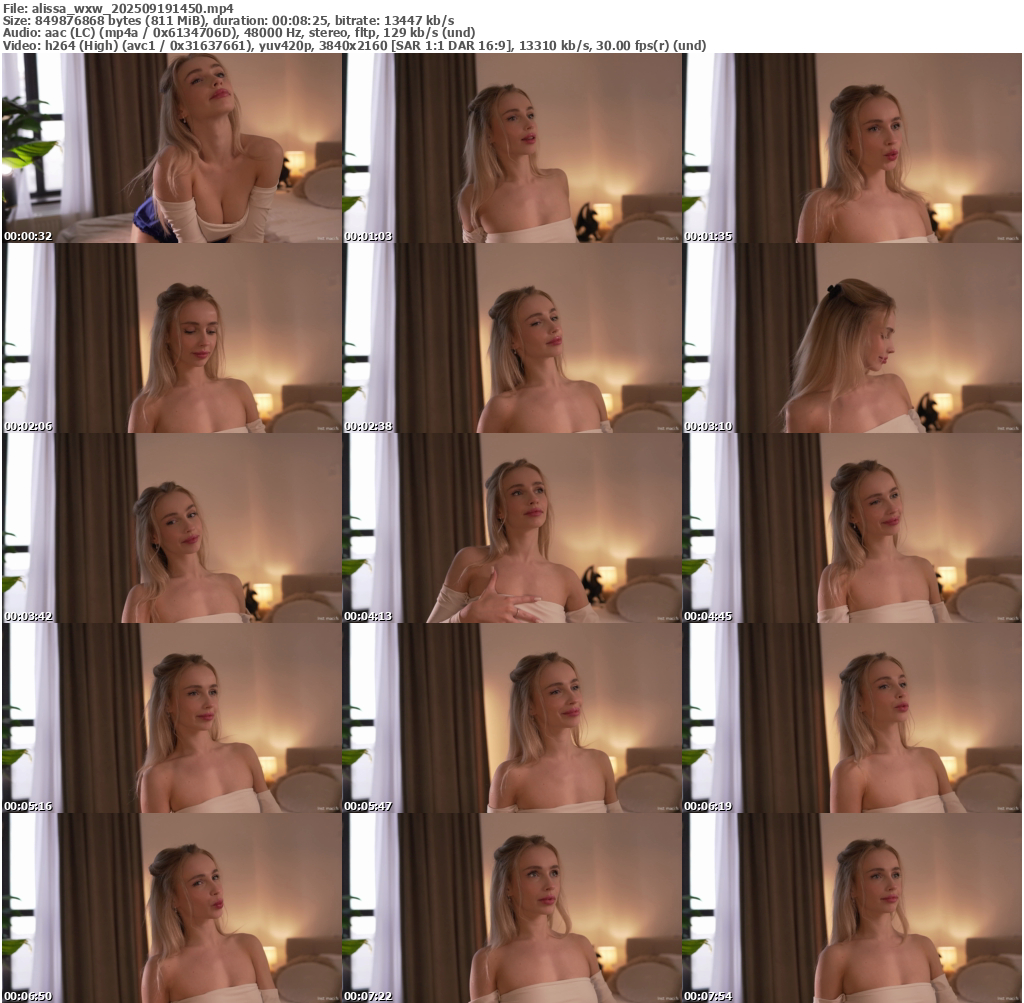Open the thumbnail marked 00:01:35

[x=852, y=148]
